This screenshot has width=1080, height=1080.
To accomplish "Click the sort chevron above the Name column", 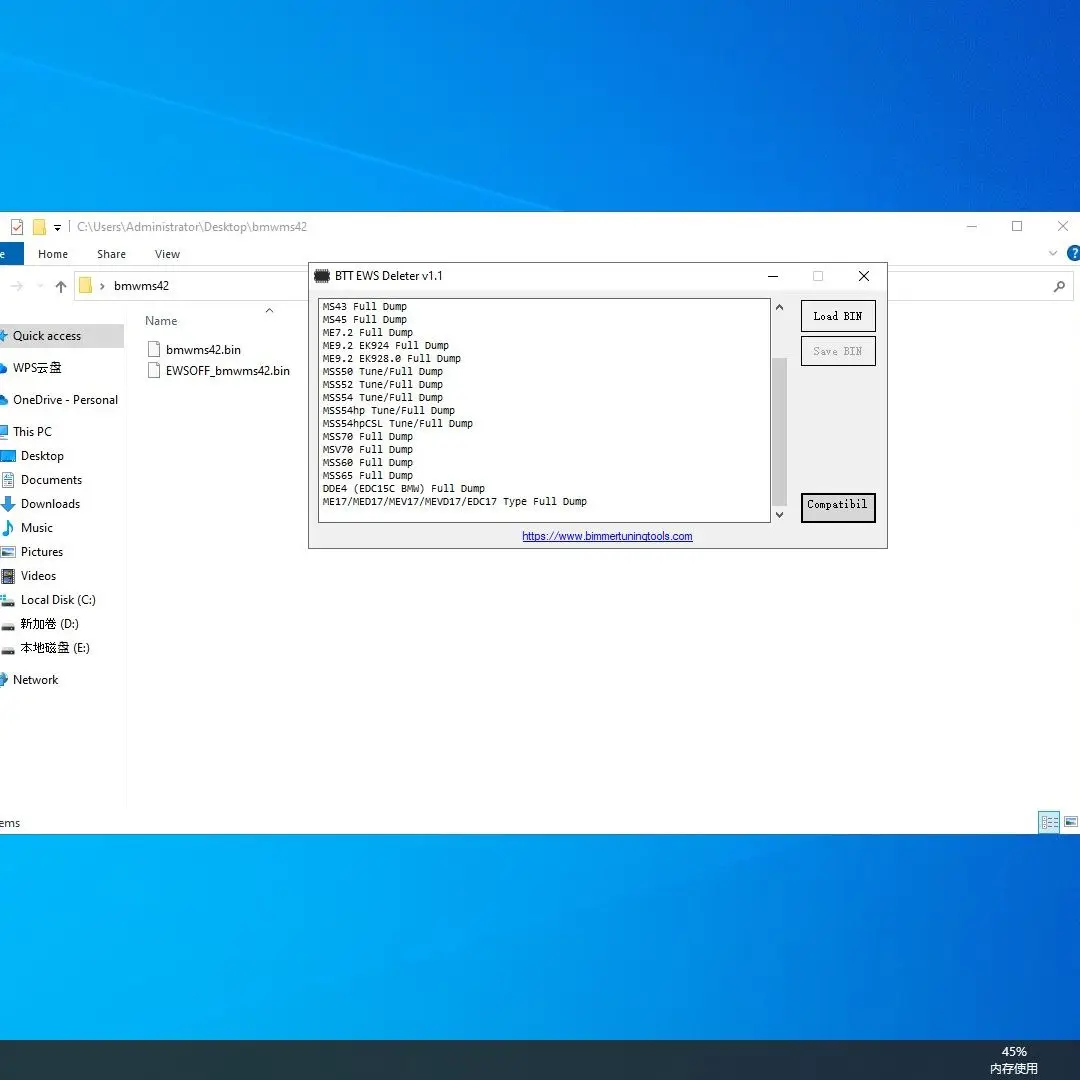I will point(269,311).
